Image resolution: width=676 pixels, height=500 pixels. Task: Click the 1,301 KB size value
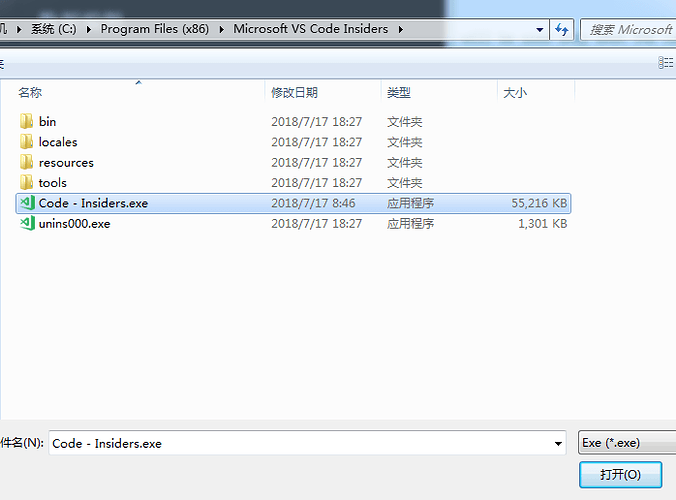coord(542,224)
